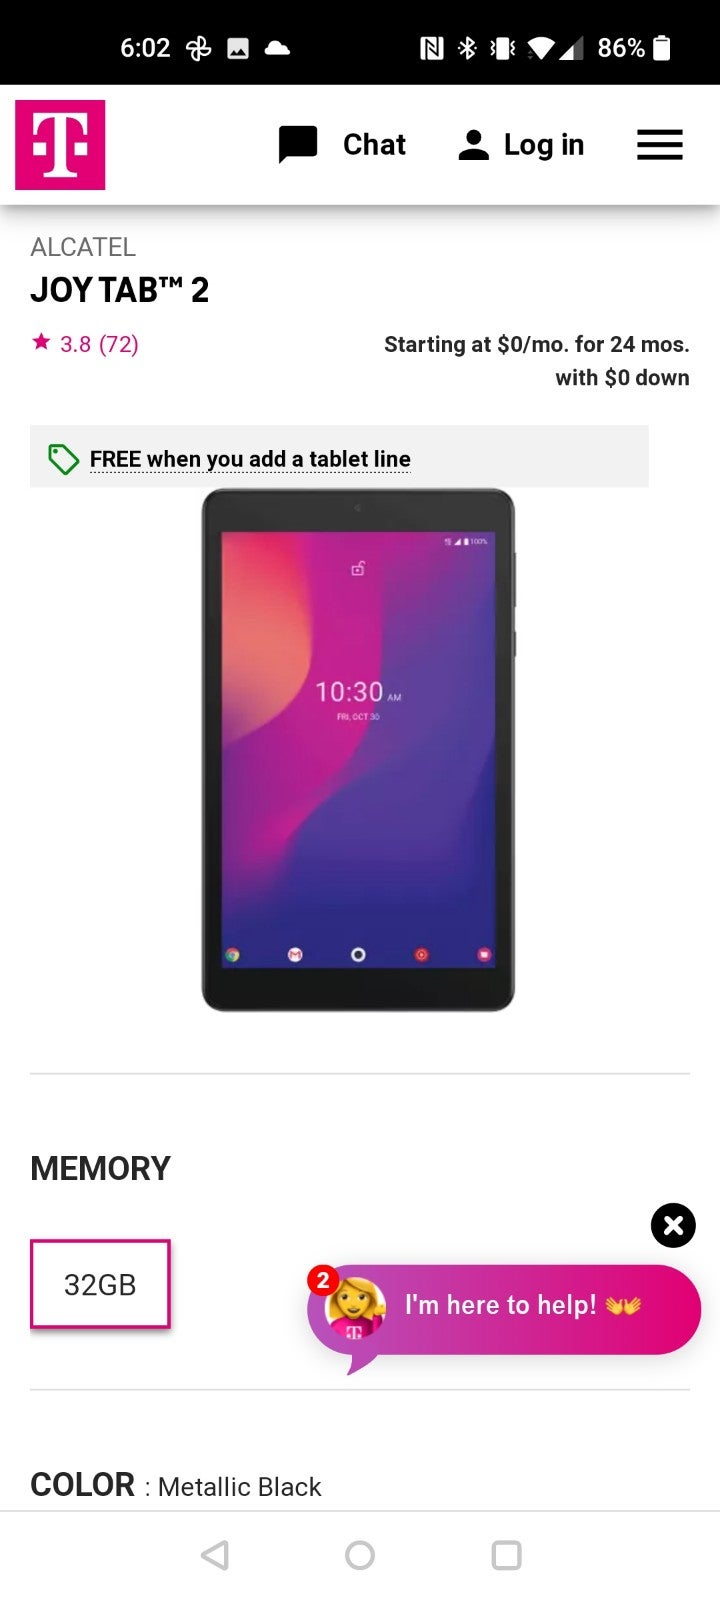Select the 32GB memory option
Screen dimensions: 720x1600
point(100,1284)
